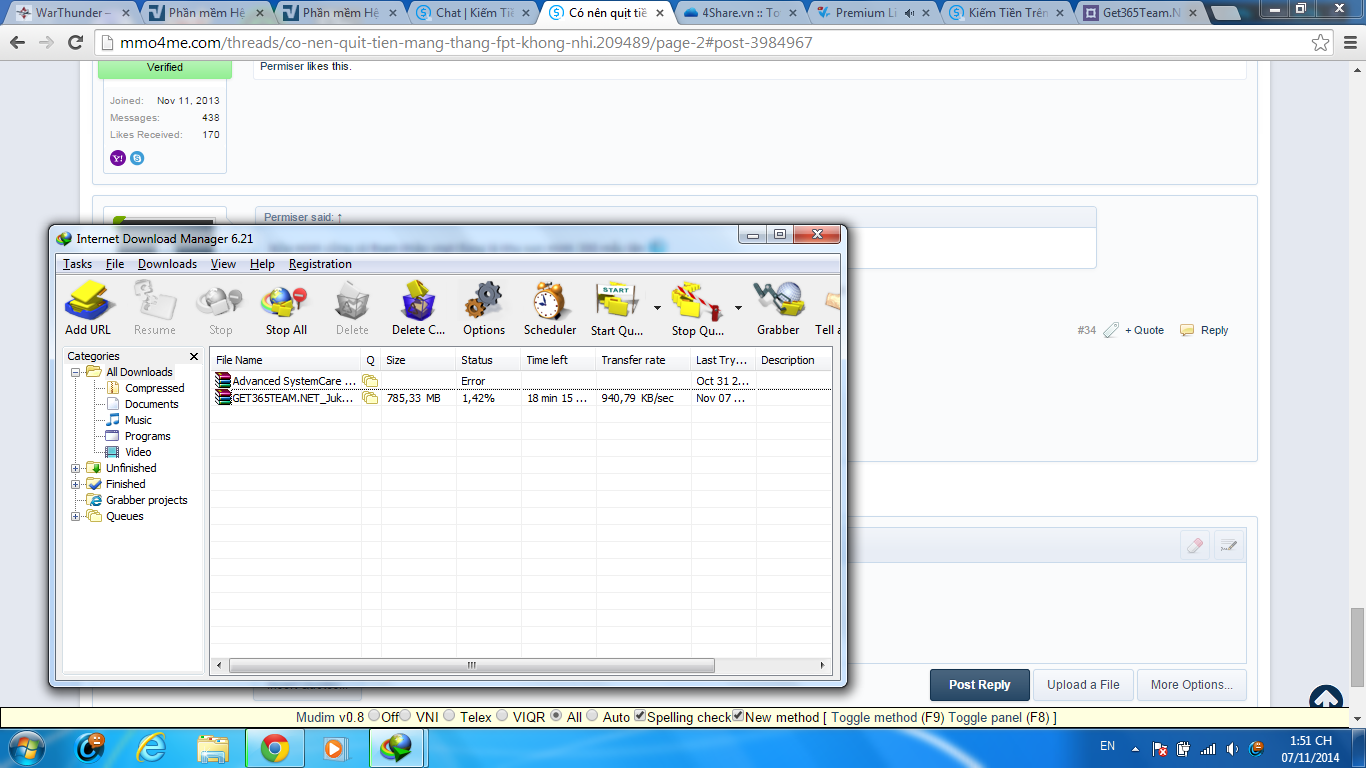The width and height of the screenshot is (1366, 768).
Task: Close the Categories panel
Action: (194, 356)
